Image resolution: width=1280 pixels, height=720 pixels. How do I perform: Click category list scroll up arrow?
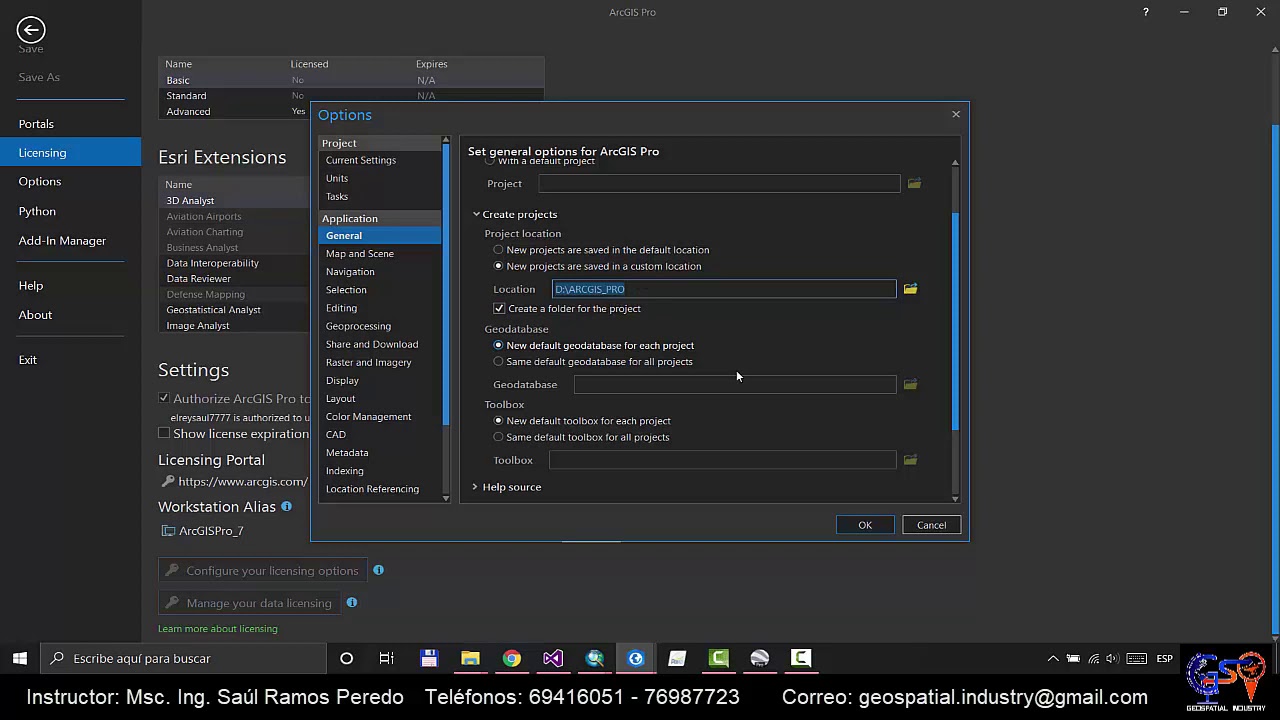(446, 140)
